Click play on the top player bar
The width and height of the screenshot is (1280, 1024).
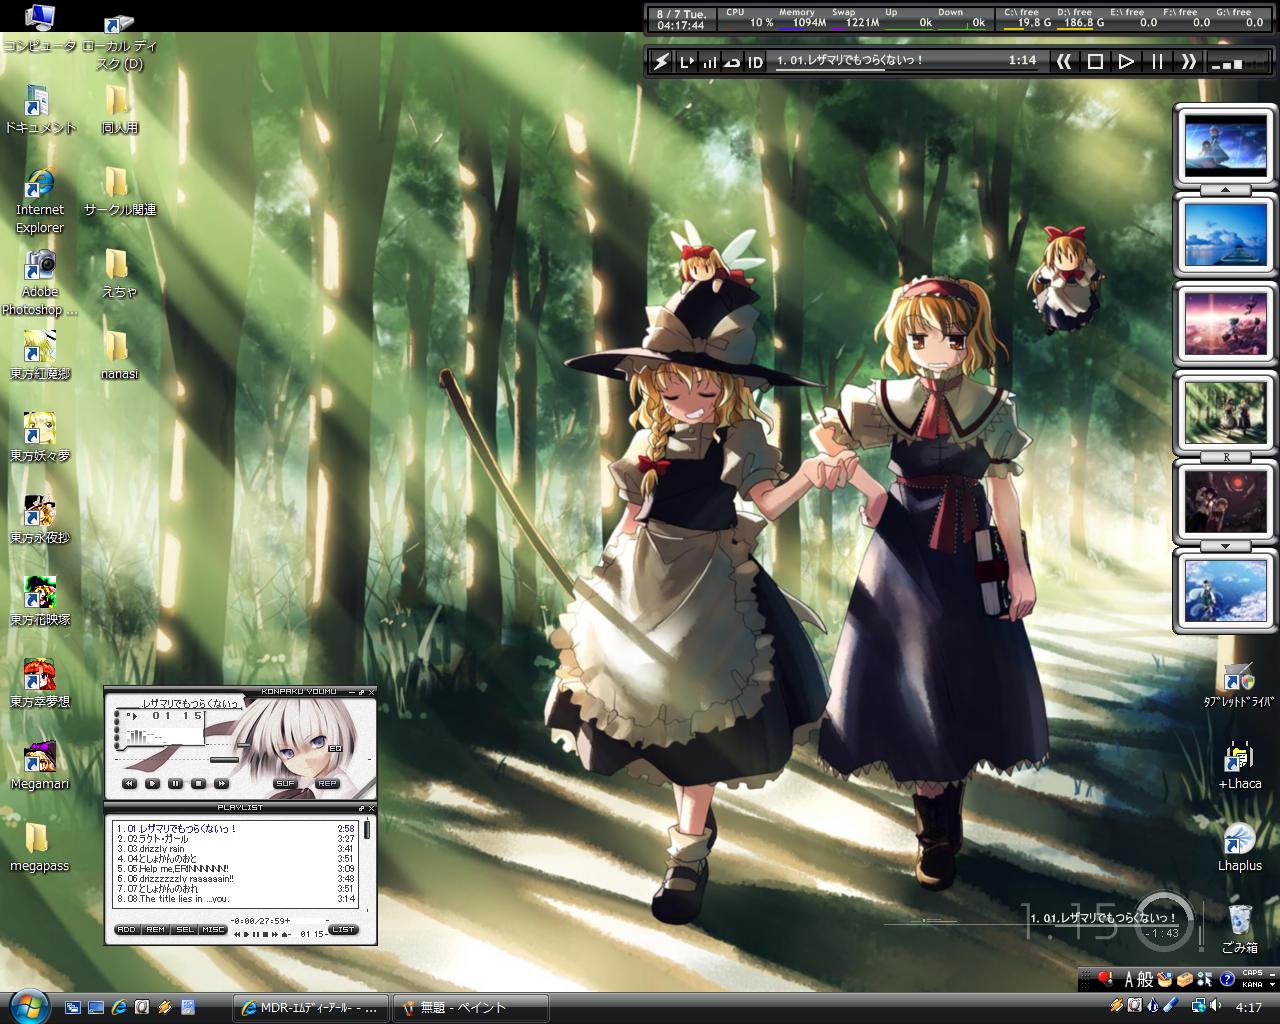tap(1126, 61)
